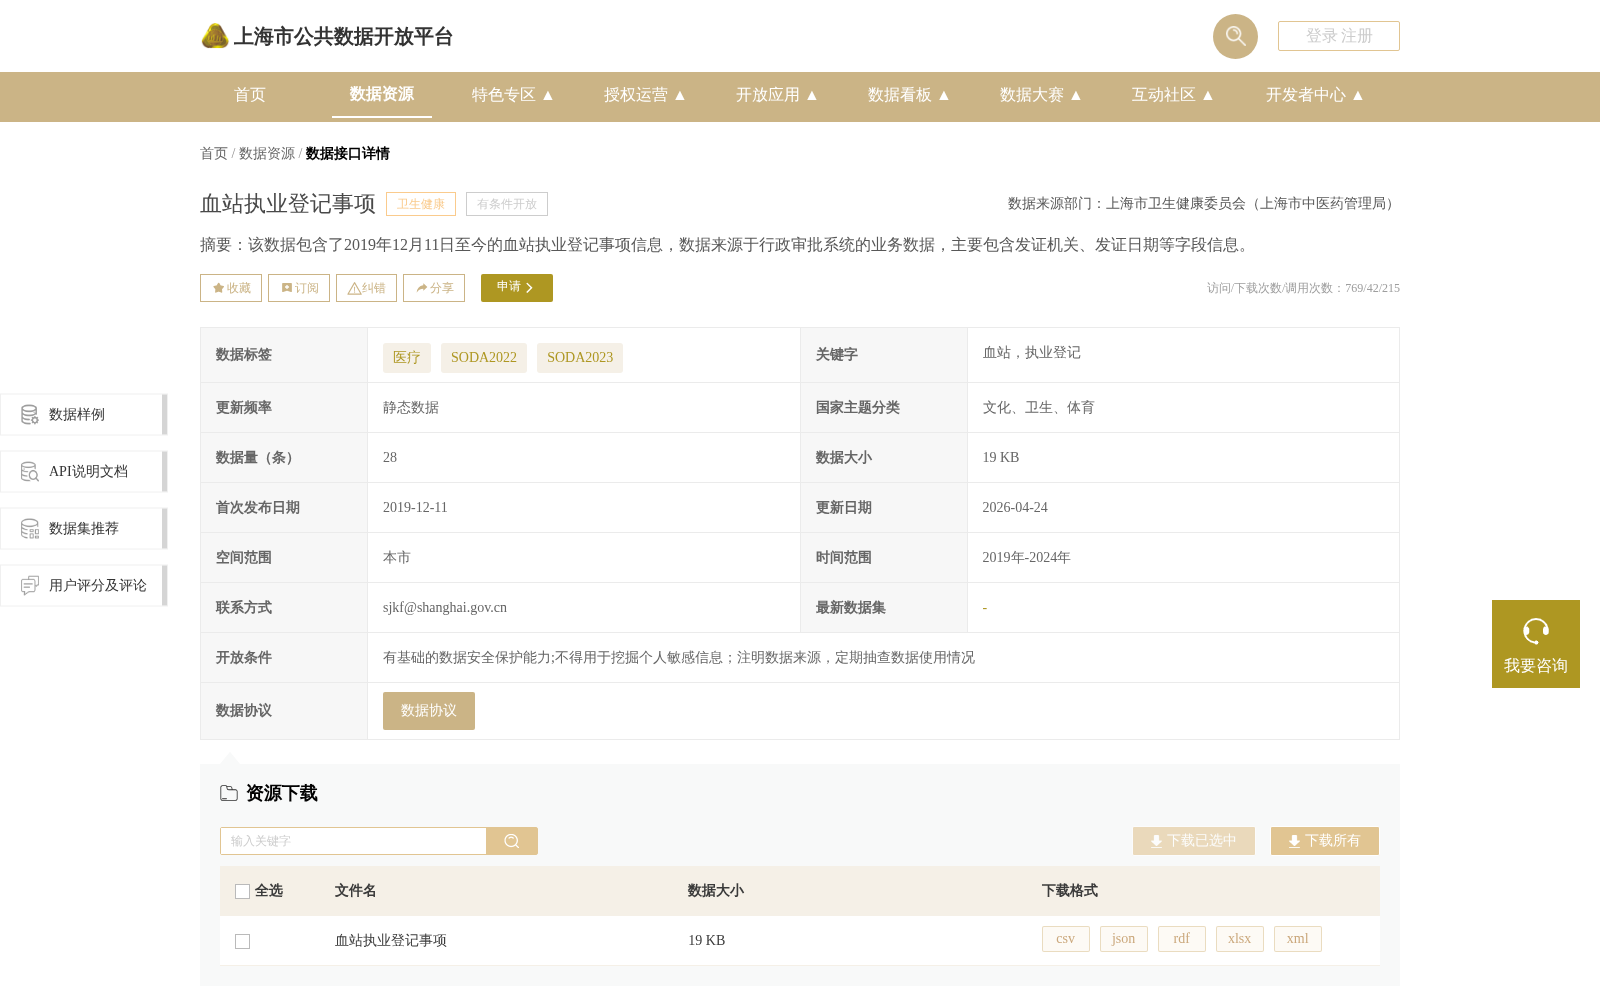Click 下载已选中 button
The width and height of the screenshot is (1600, 1000).
[x=1194, y=841]
